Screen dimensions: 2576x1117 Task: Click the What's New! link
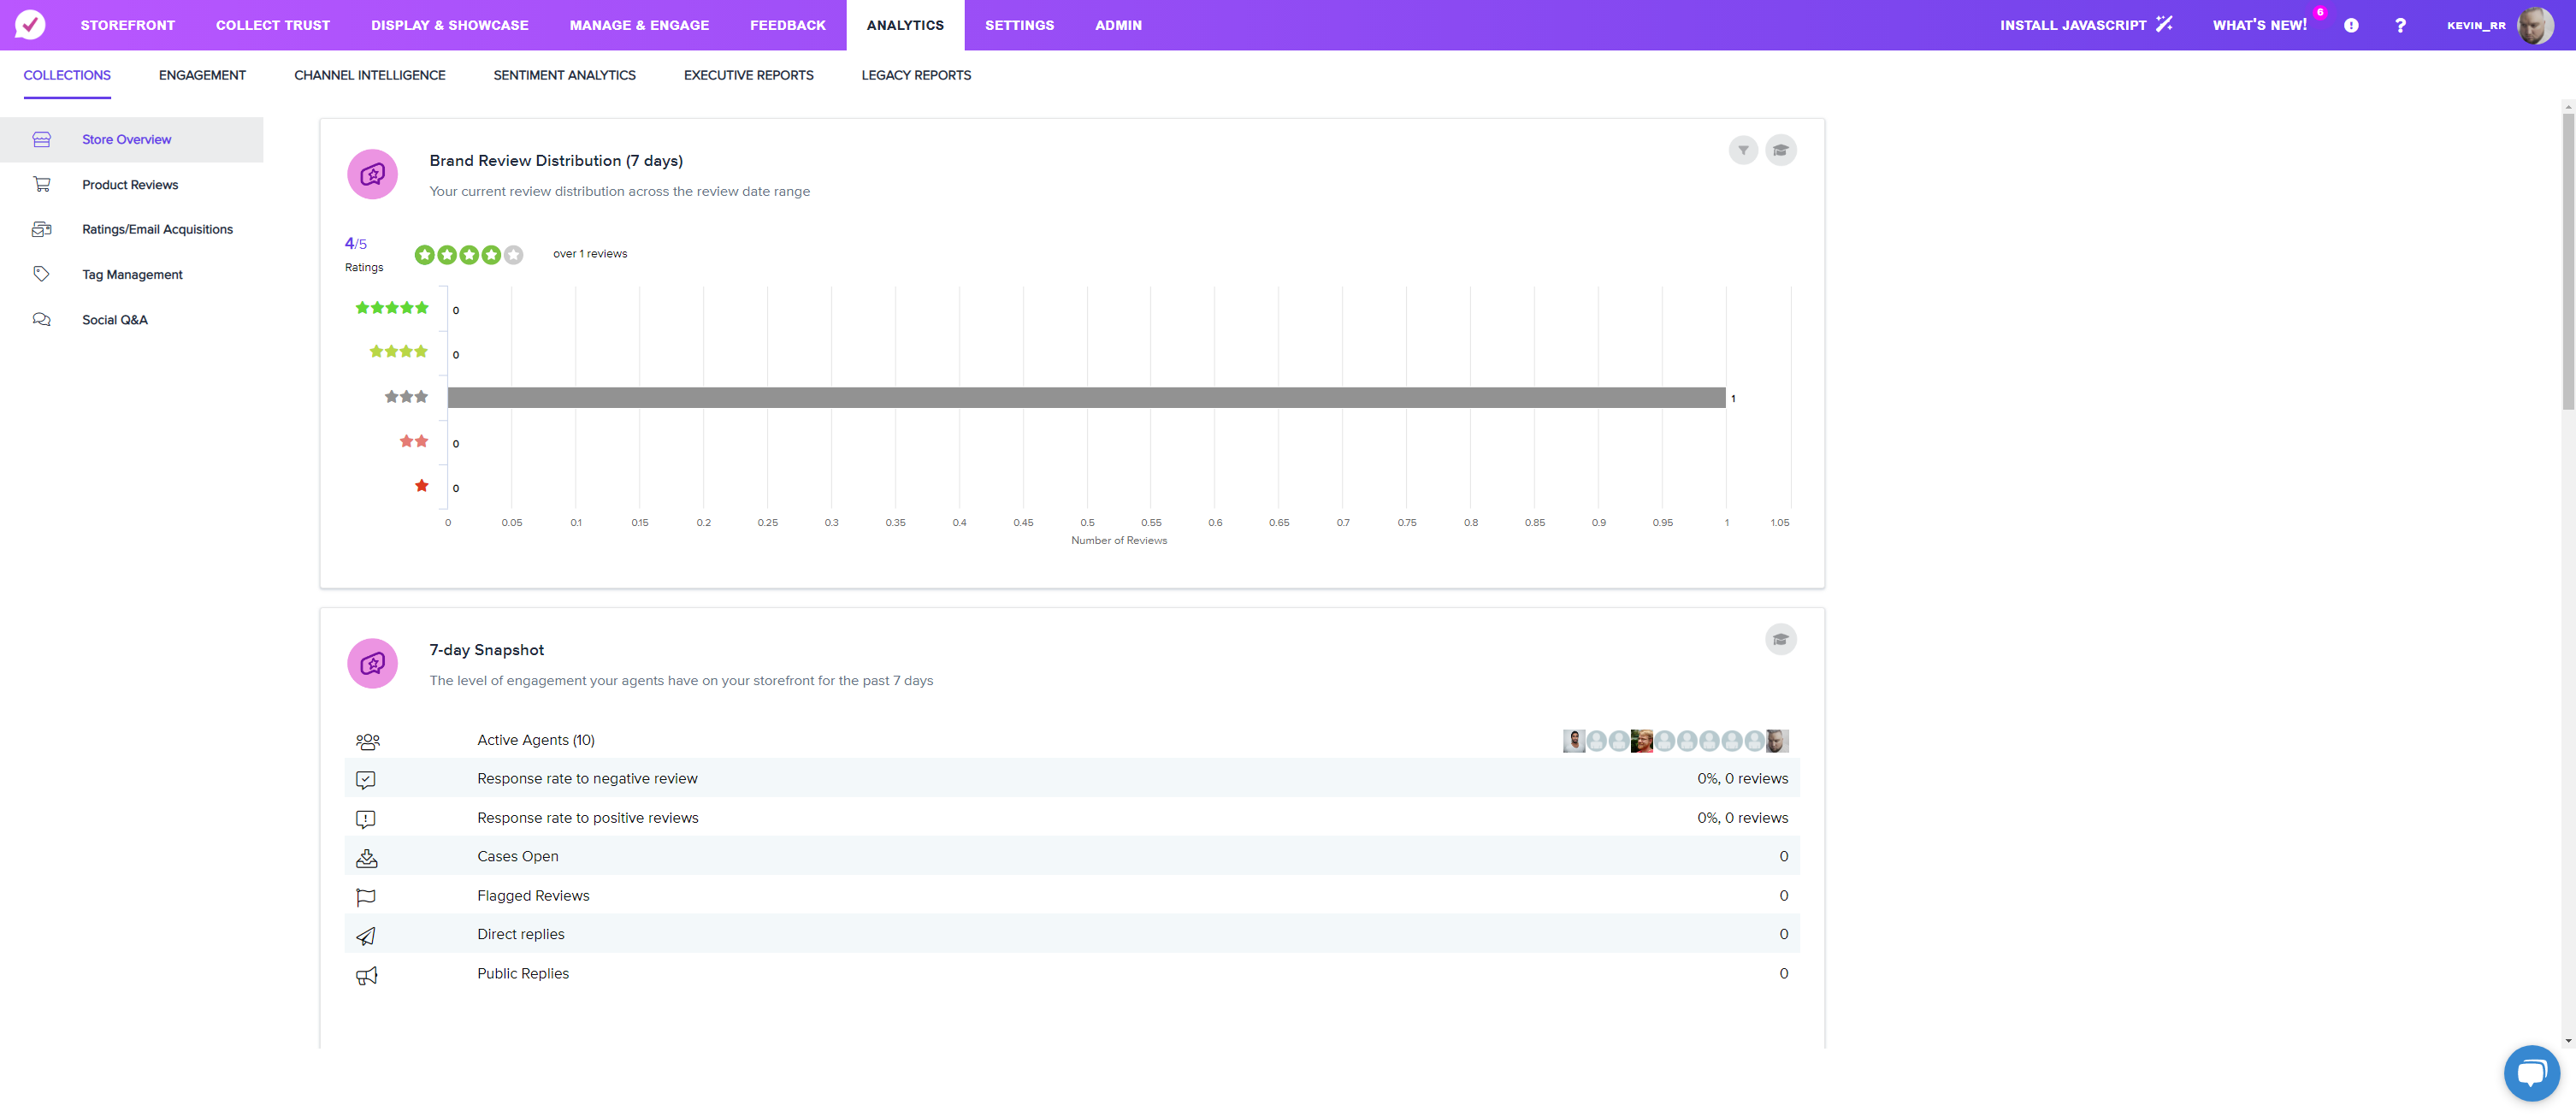(x=2259, y=25)
